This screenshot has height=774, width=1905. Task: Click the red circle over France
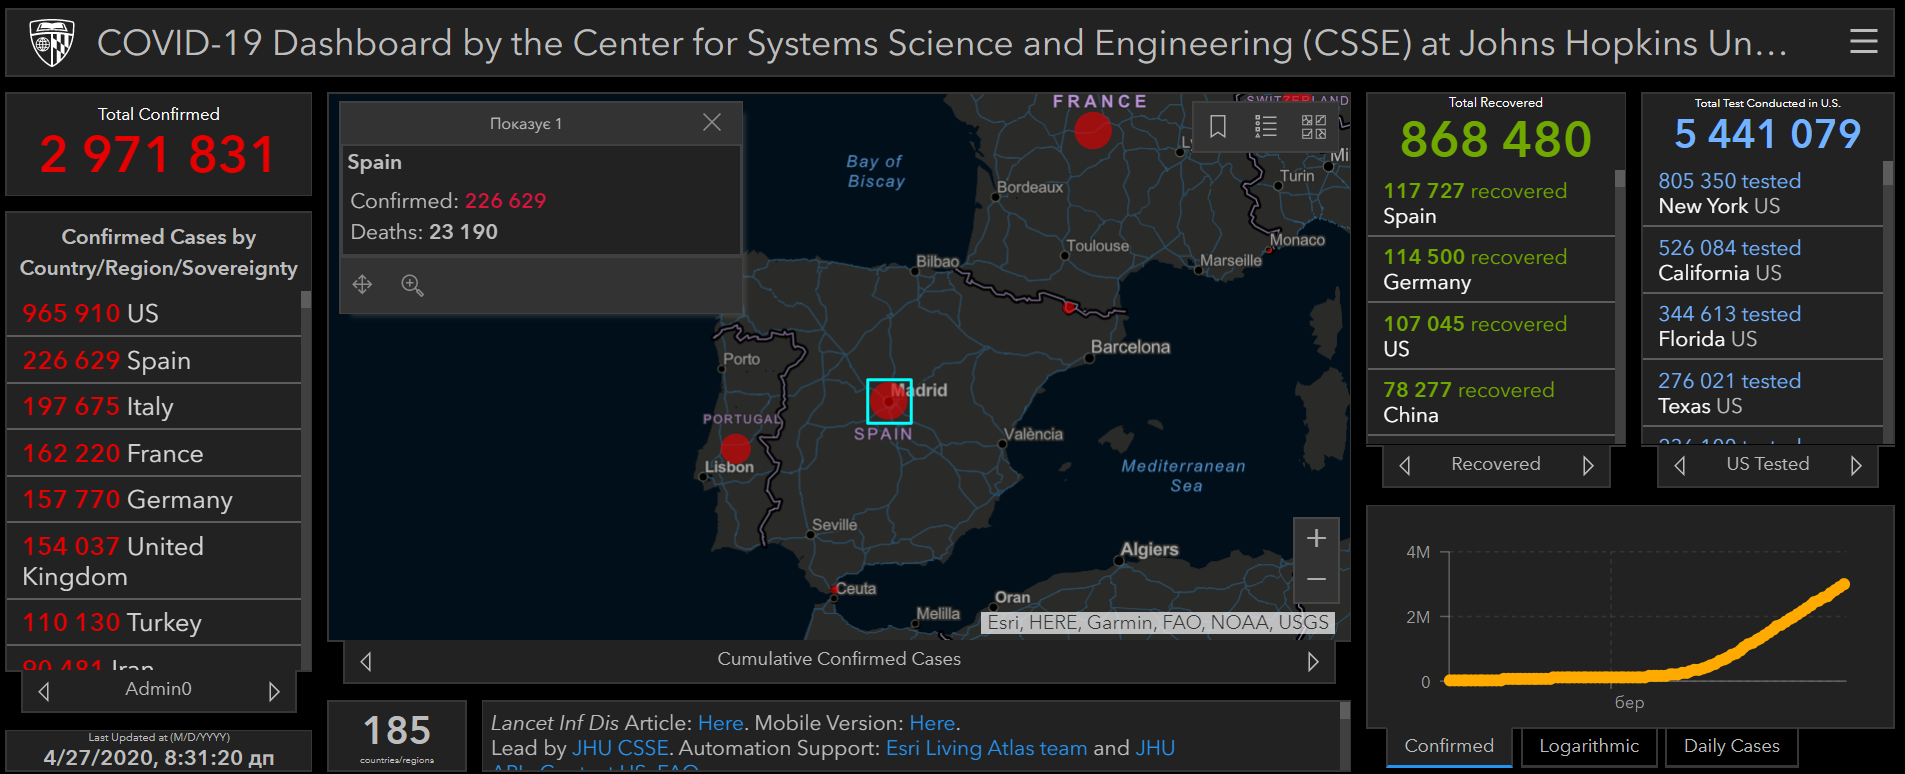pyautogui.click(x=1093, y=130)
